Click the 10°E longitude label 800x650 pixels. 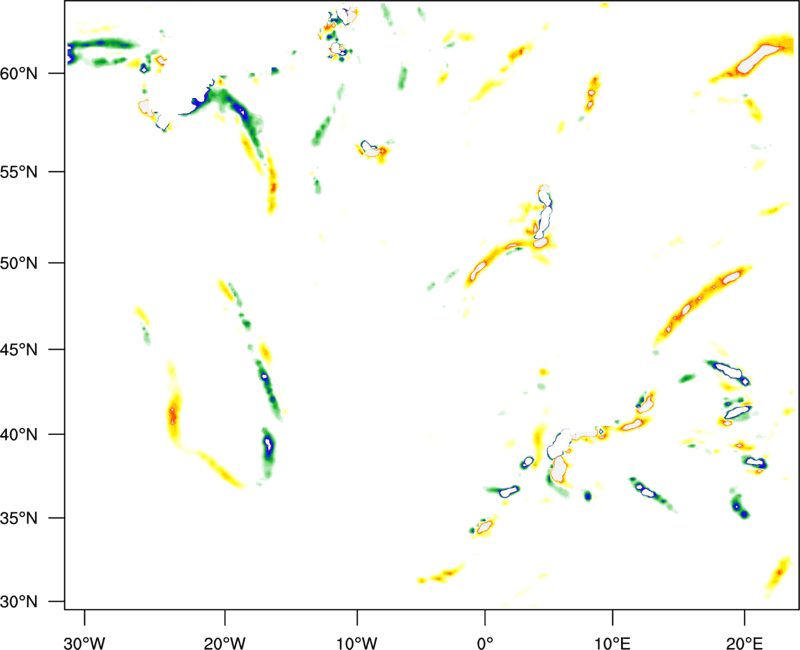coord(612,643)
